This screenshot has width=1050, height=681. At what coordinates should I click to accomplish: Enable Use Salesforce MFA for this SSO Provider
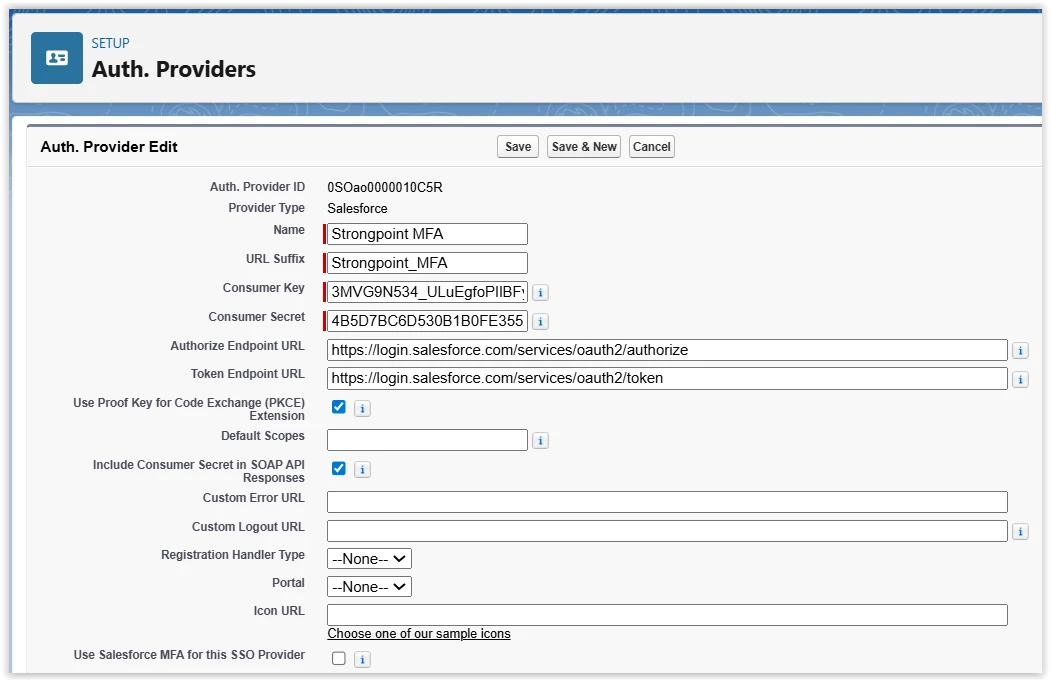tap(339, 658)
